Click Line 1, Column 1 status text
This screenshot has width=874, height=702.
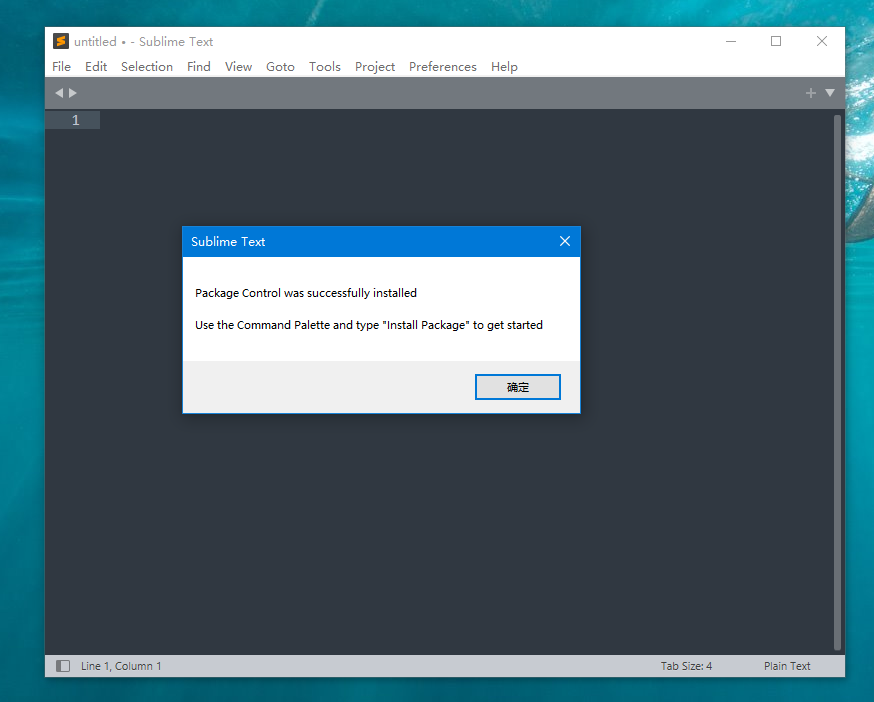[x=121, y=666]
